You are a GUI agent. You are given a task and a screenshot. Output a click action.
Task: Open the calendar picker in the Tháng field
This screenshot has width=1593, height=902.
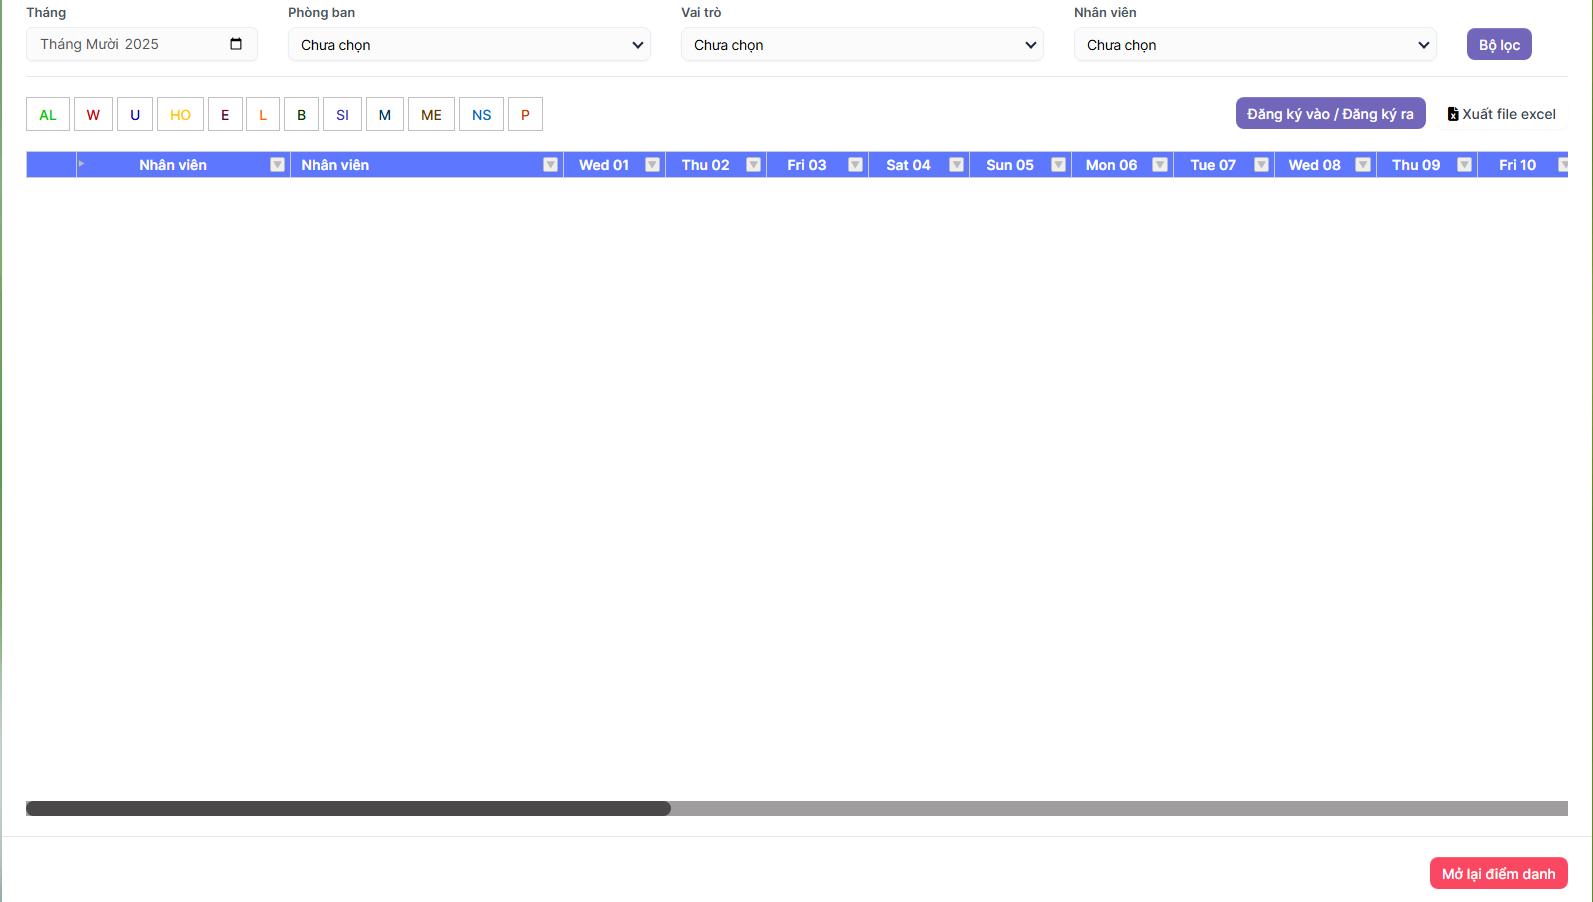[x=236, y=44]
